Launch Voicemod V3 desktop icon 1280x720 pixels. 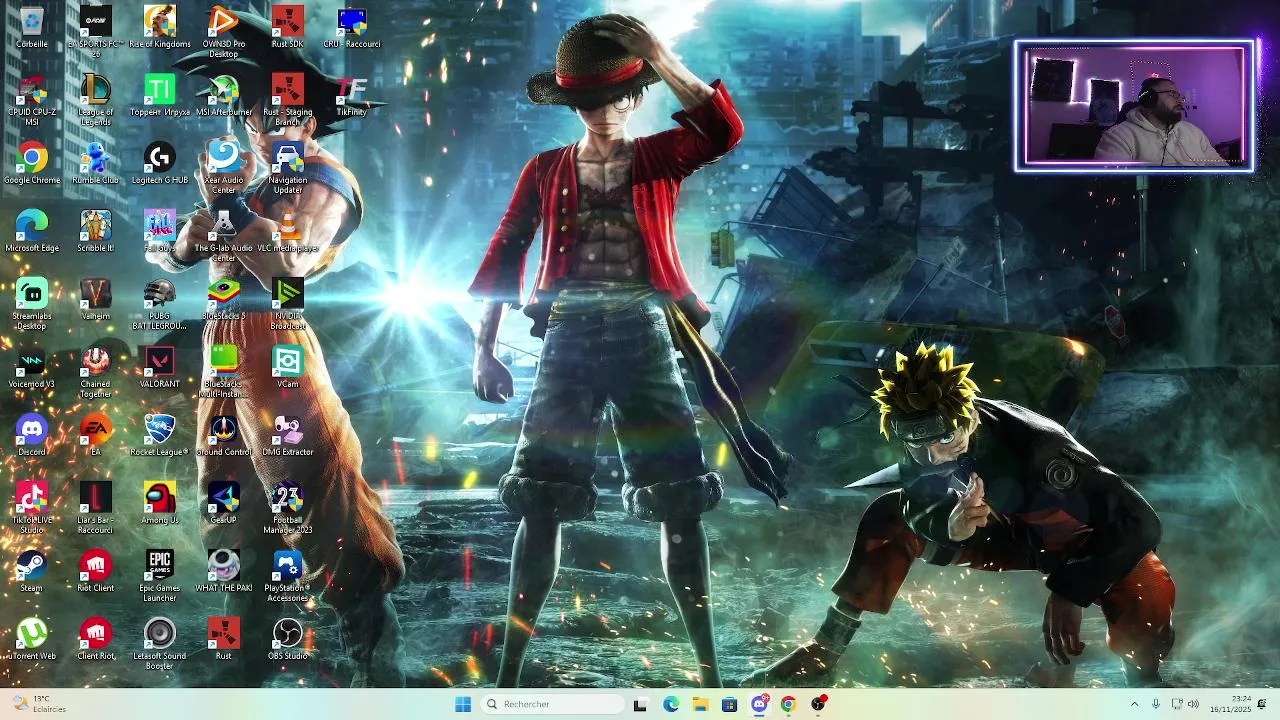[32, 367]
